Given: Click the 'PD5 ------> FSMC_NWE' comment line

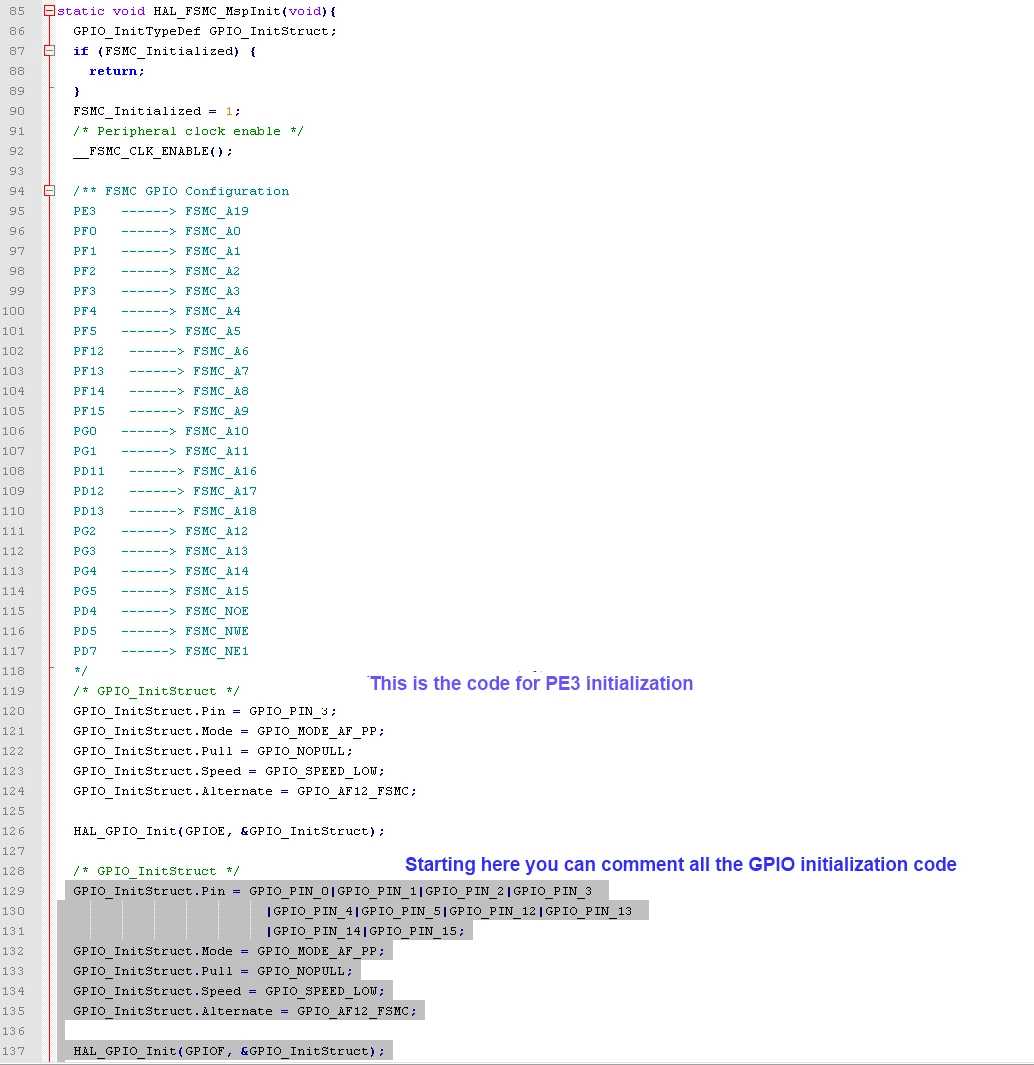Looking at the screenshot, I should 161,632.
